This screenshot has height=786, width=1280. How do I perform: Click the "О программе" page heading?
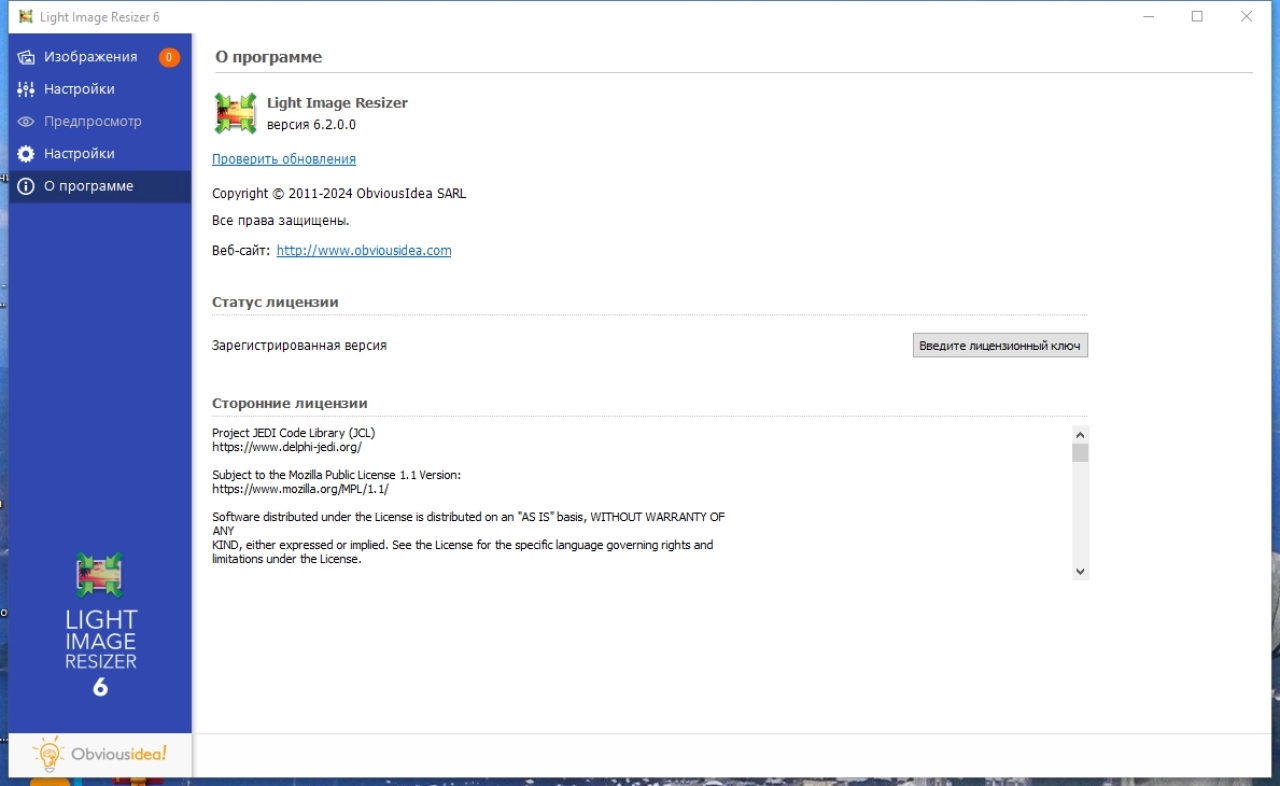point(268,57)
